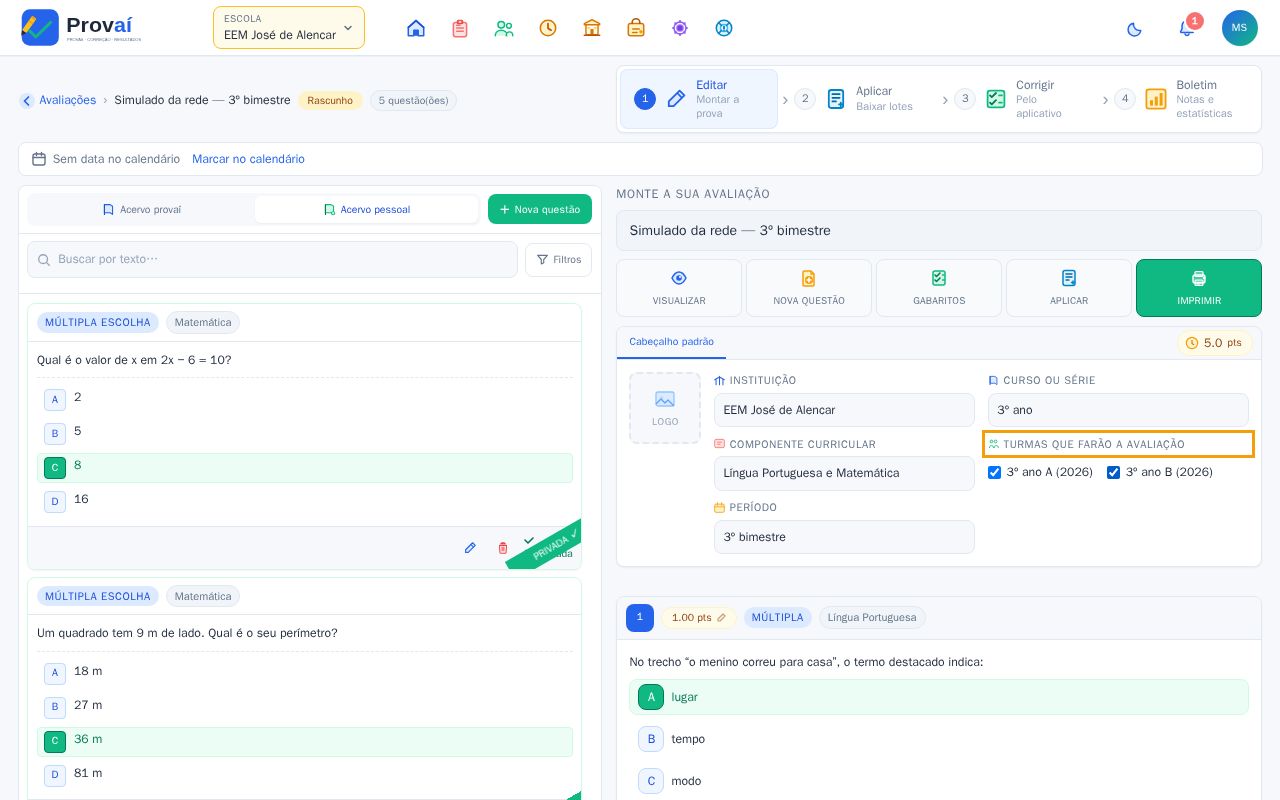Open the green people icon in navigation

click(504, 28)
